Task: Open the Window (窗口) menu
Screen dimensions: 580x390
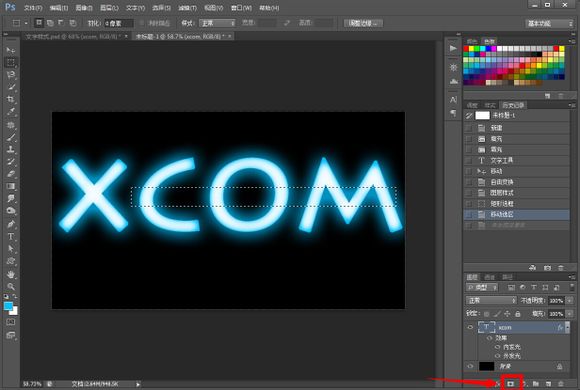Action: (241, 8)
